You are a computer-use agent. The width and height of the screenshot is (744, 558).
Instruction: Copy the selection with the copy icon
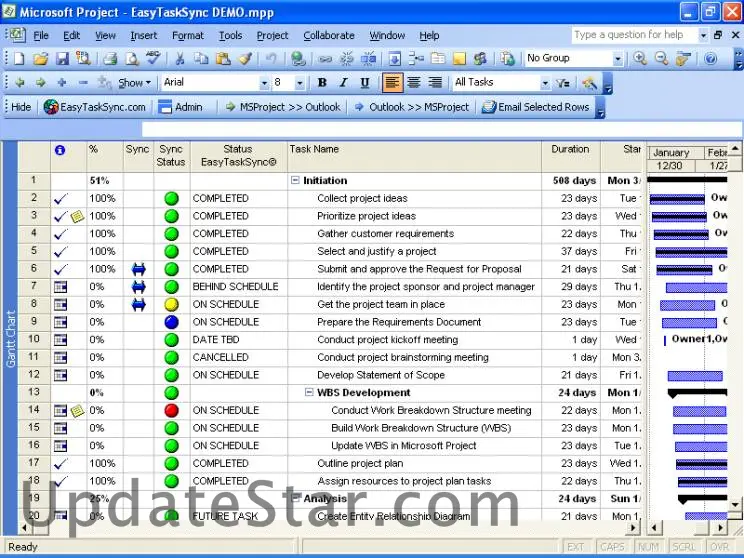pos(201,59)
